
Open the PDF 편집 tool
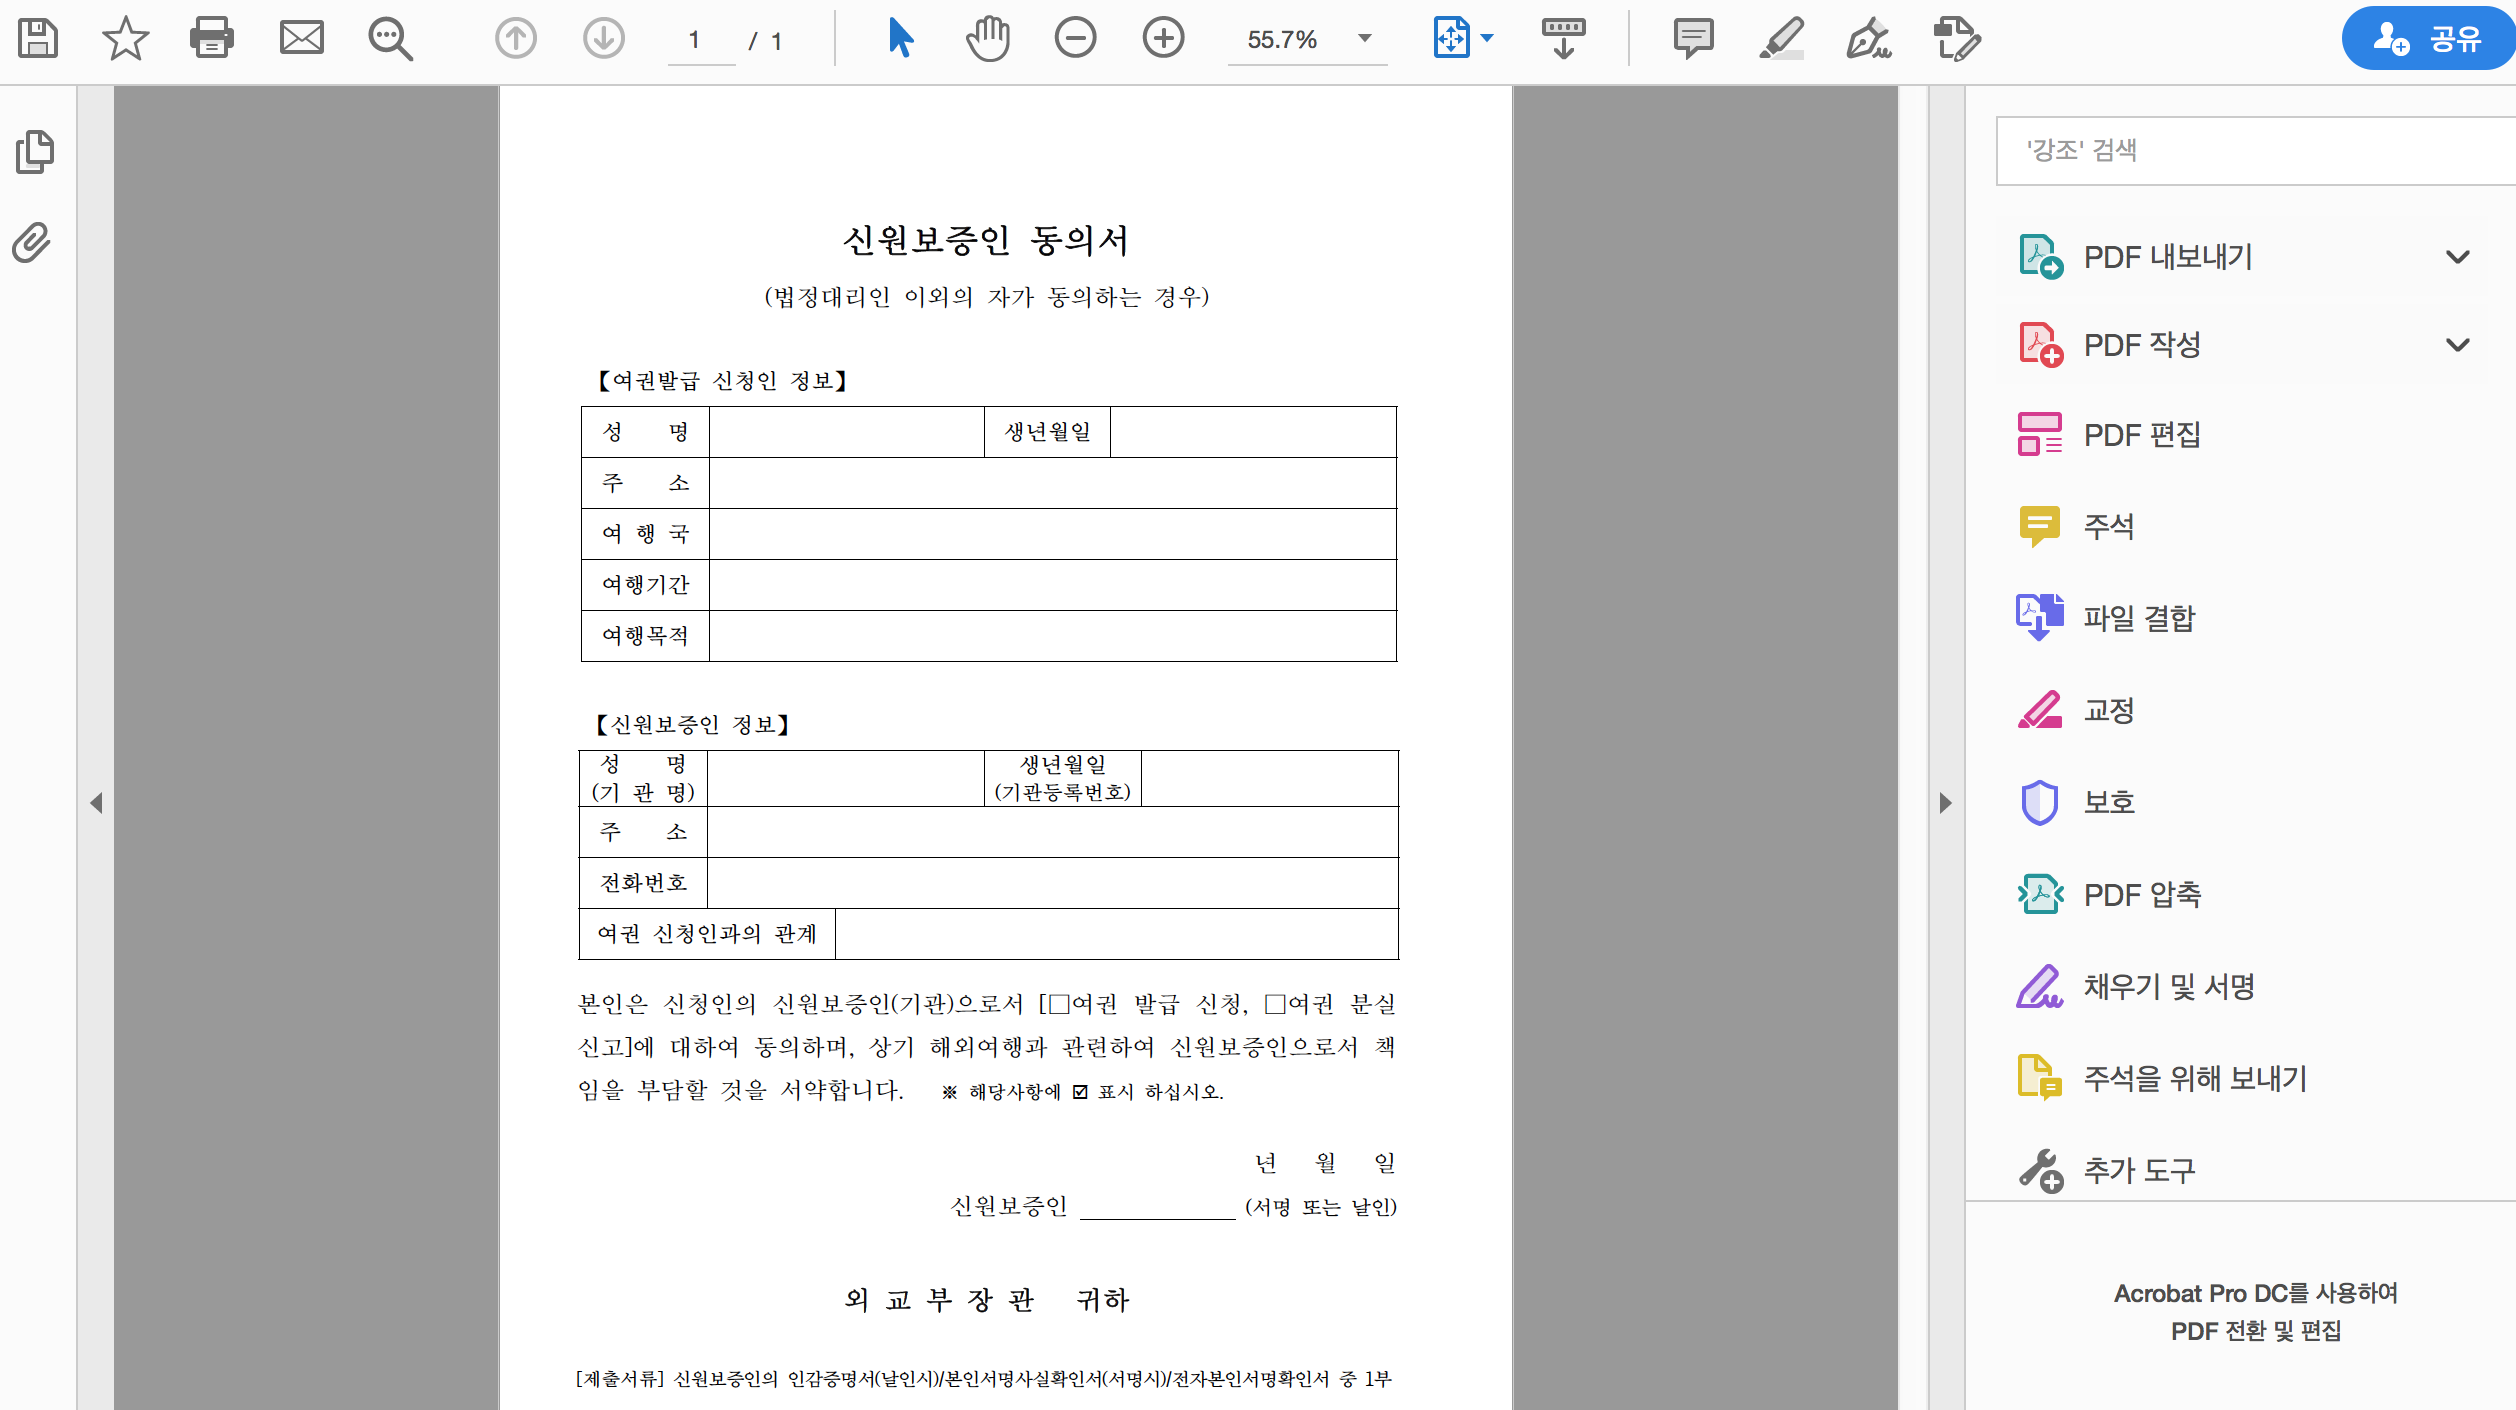[2142, 435]
